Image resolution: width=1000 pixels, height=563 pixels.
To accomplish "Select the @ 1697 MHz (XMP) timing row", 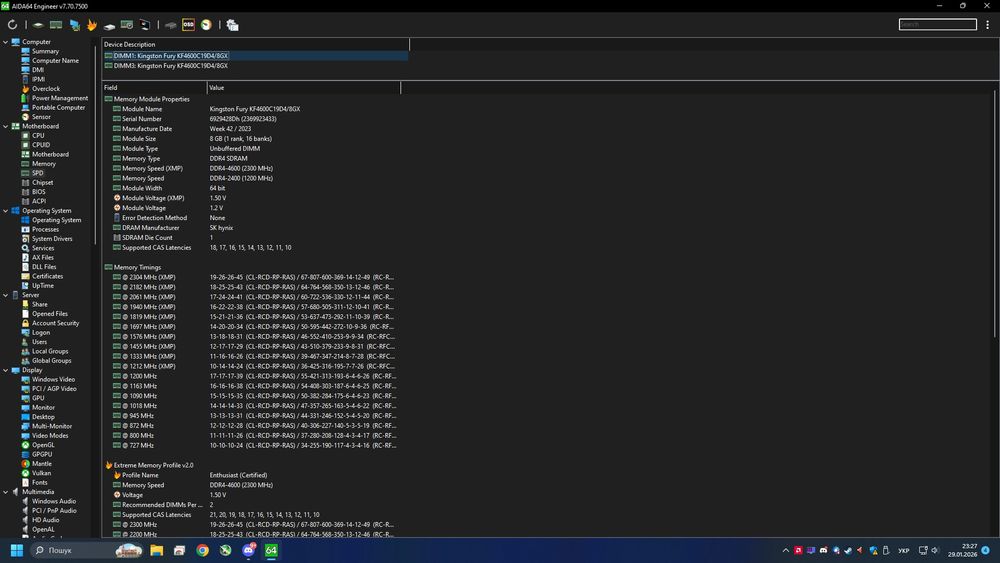I will coord(252,326).
